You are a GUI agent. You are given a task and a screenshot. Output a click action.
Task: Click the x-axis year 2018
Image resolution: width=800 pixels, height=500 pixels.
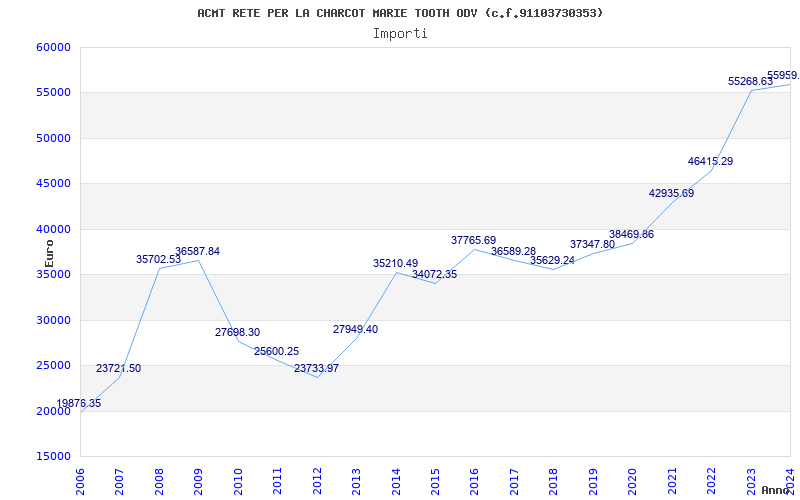[554, 482]
